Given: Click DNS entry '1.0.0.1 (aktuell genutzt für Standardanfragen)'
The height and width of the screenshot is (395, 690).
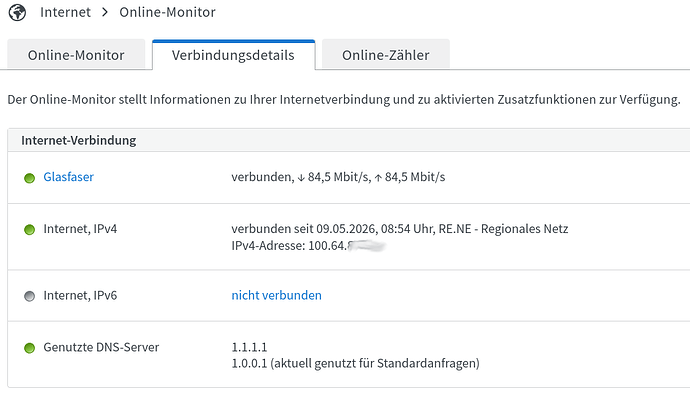Looking at the screenshot, I should 356,363.
